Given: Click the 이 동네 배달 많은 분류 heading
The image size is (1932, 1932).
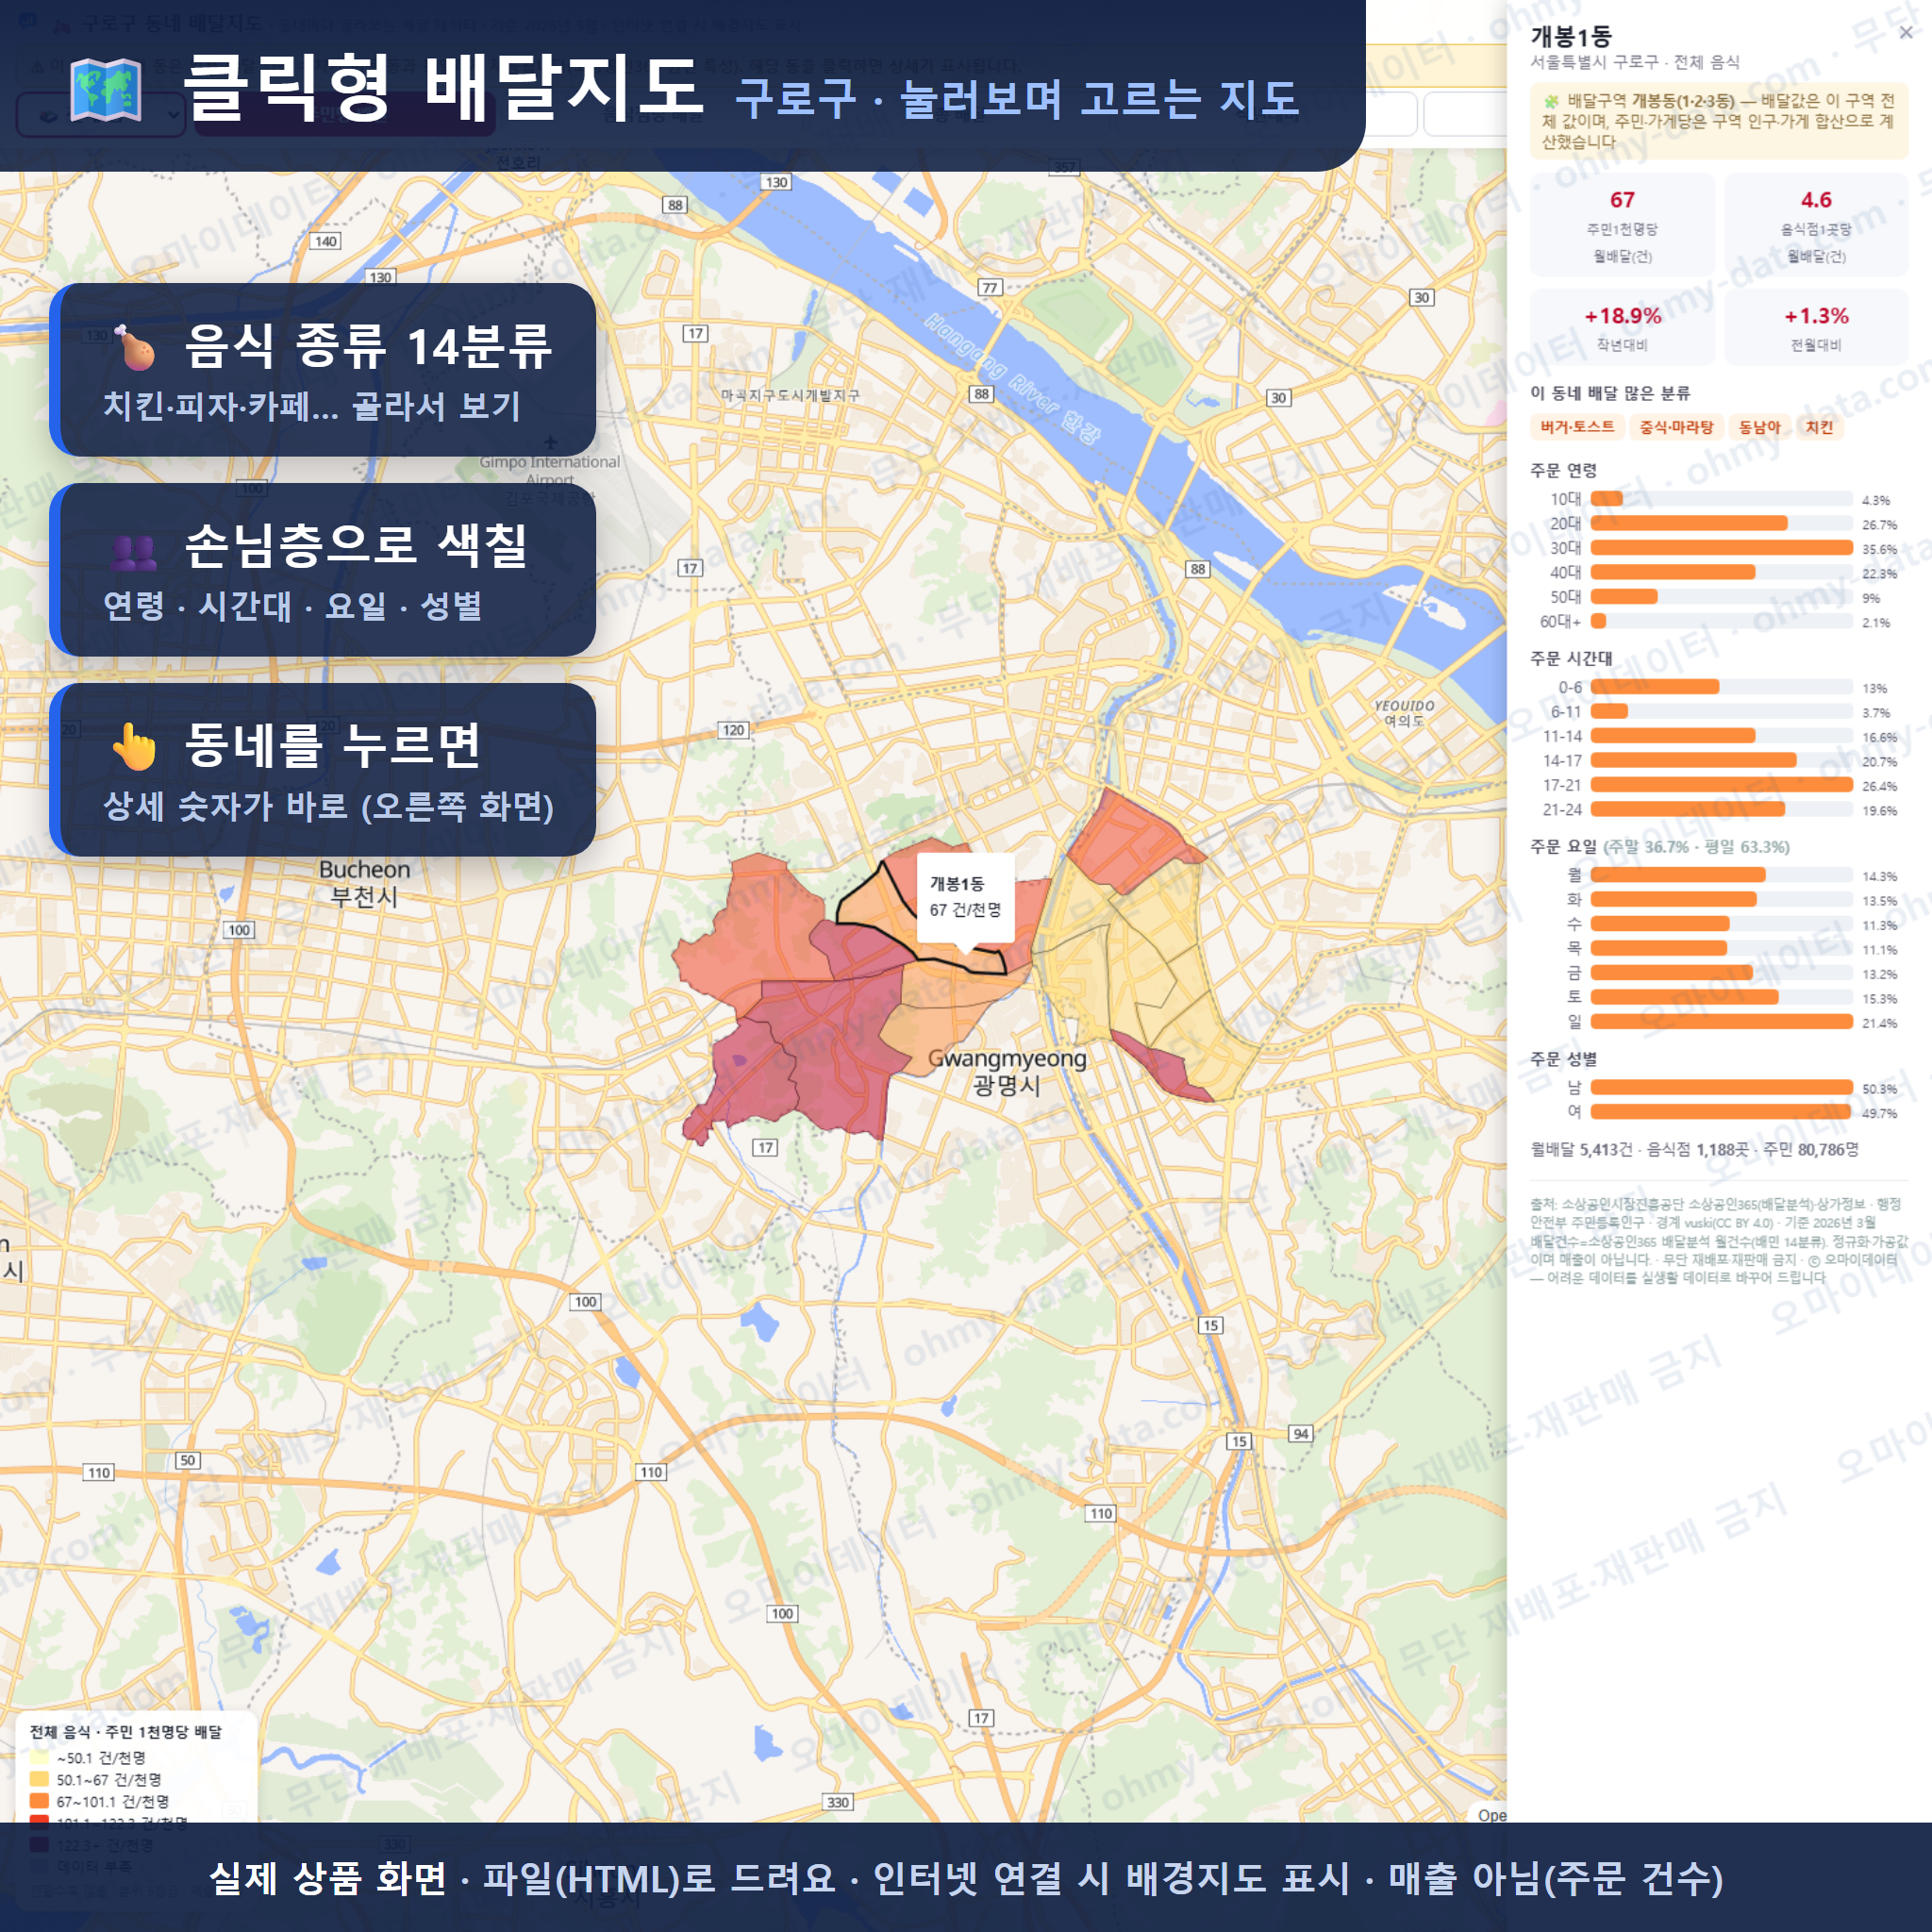Looking at the screenshot, I should click(1610, 393).
